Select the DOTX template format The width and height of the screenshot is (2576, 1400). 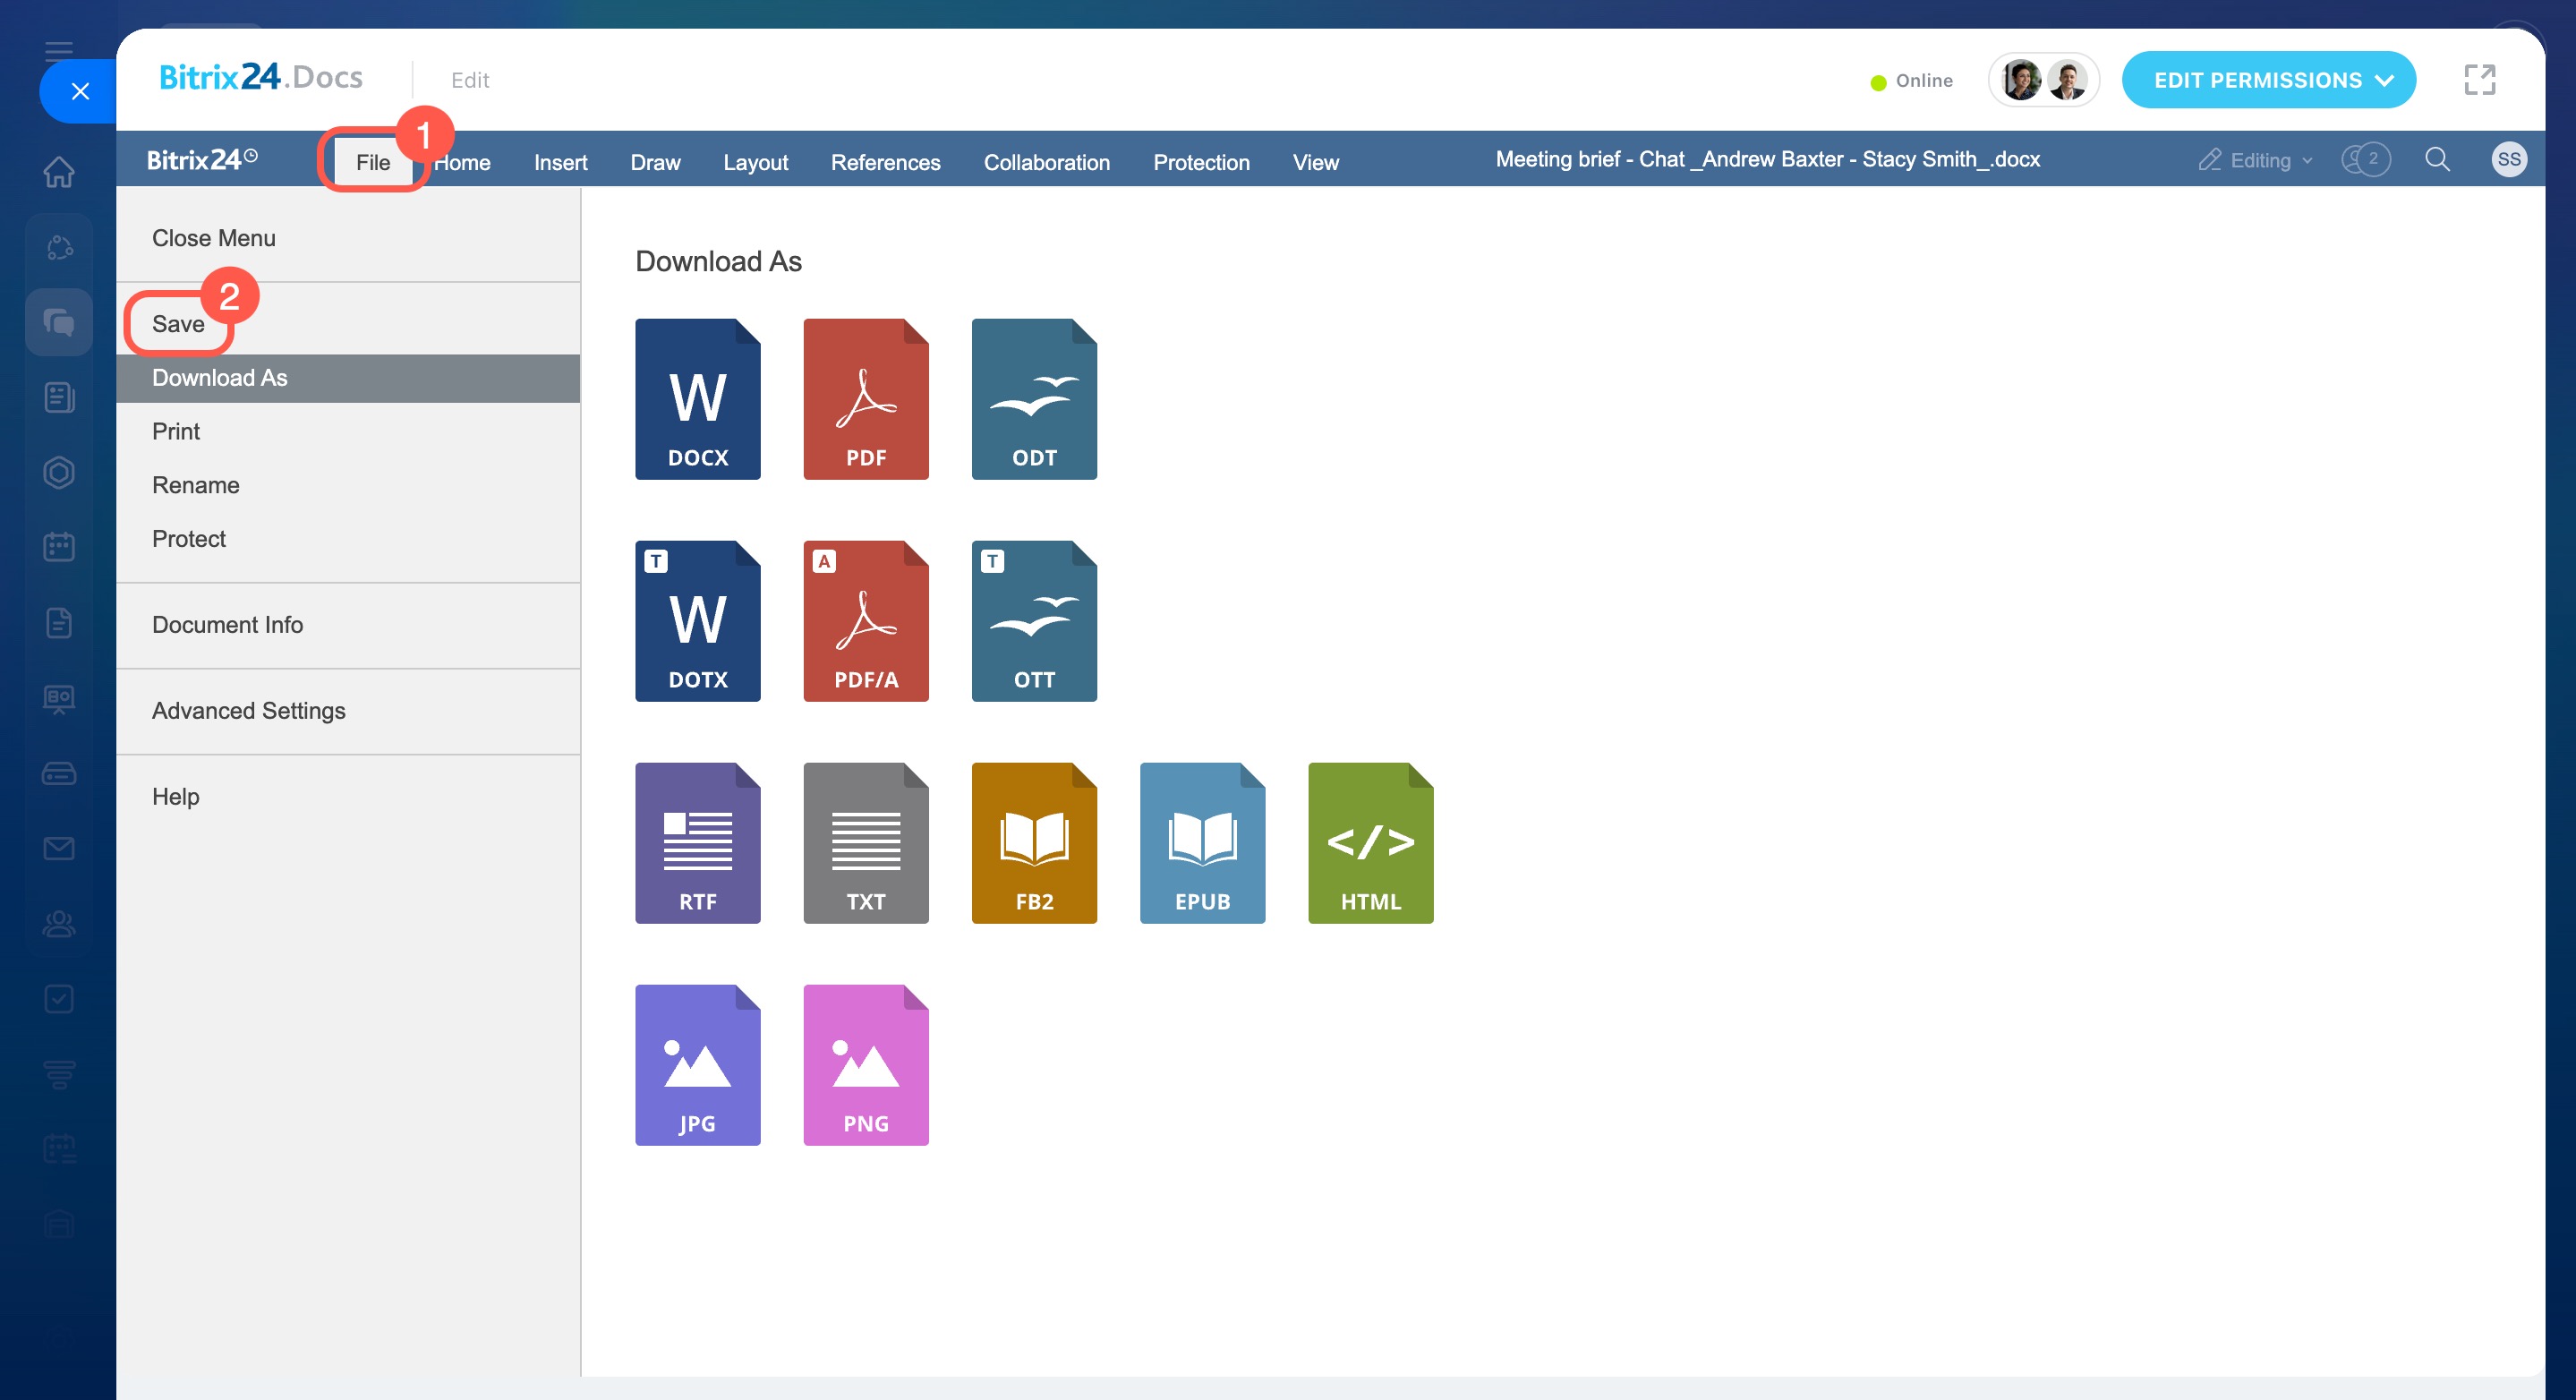[697, 620]
